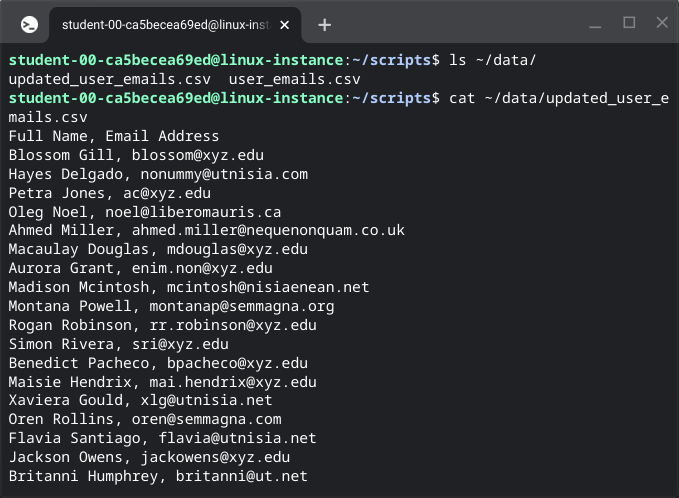The image size is (679, 498).
Task: Click the first student-00 prompt before 'ls'
Action: (x=224, y=60)
